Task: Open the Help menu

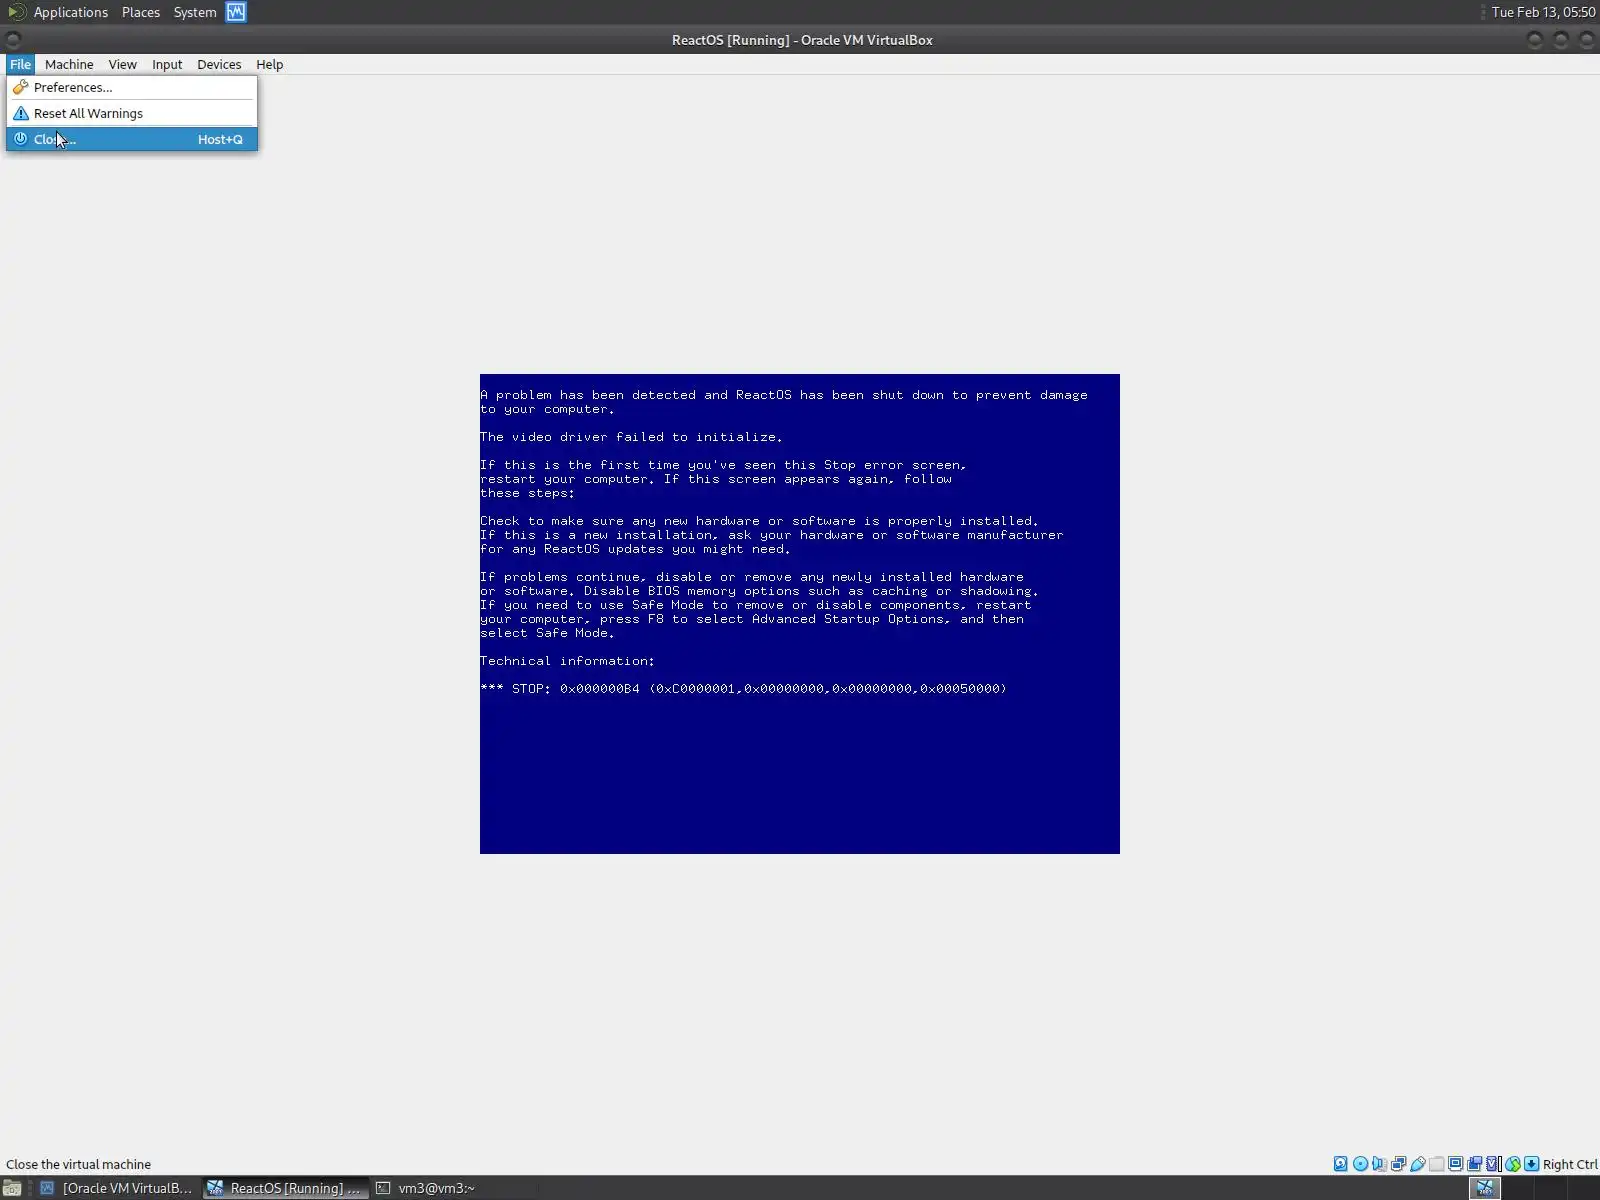Action: [x=269, y=64]
